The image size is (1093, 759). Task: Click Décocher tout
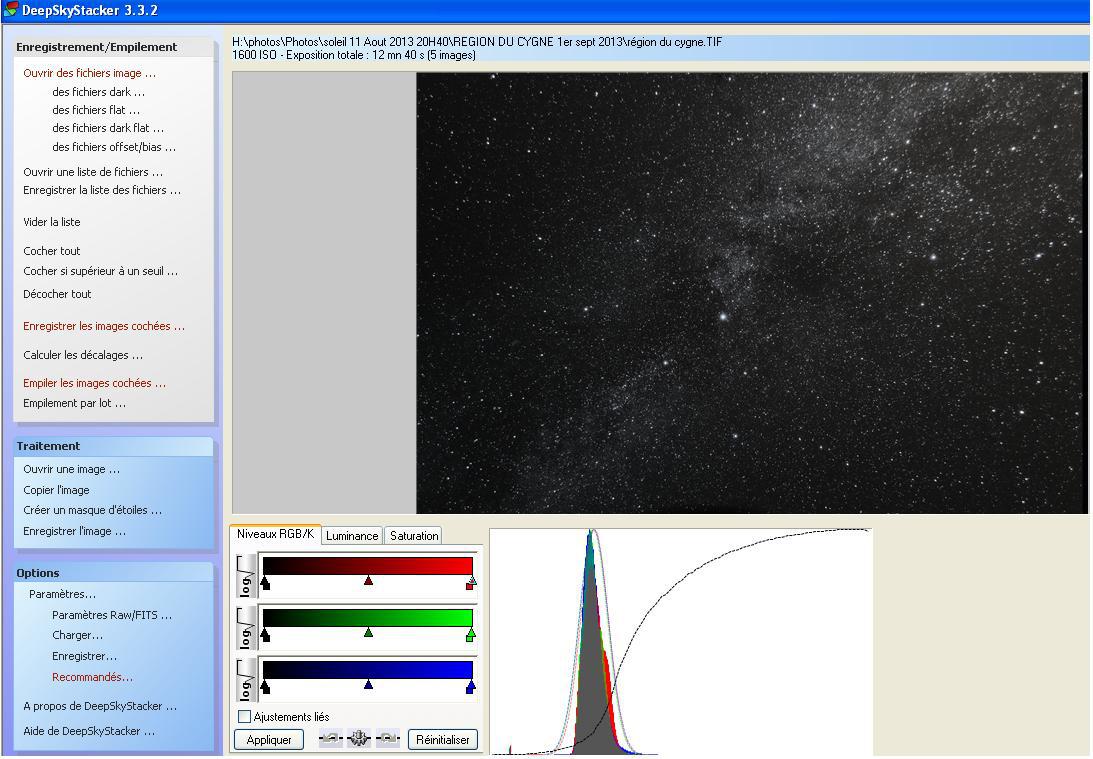click(x=57, y=294)
